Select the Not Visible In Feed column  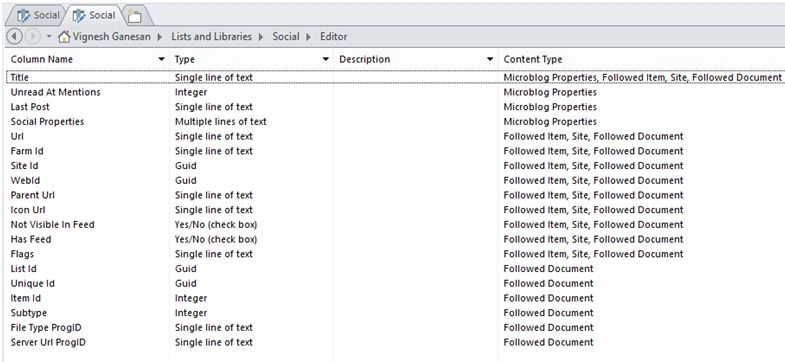point(52,224)
